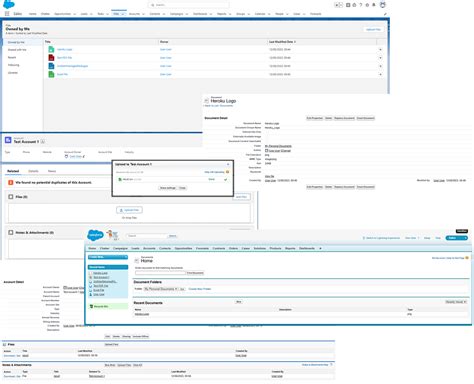
Task: Click the red PDF file icon in list
Action: 51,58
